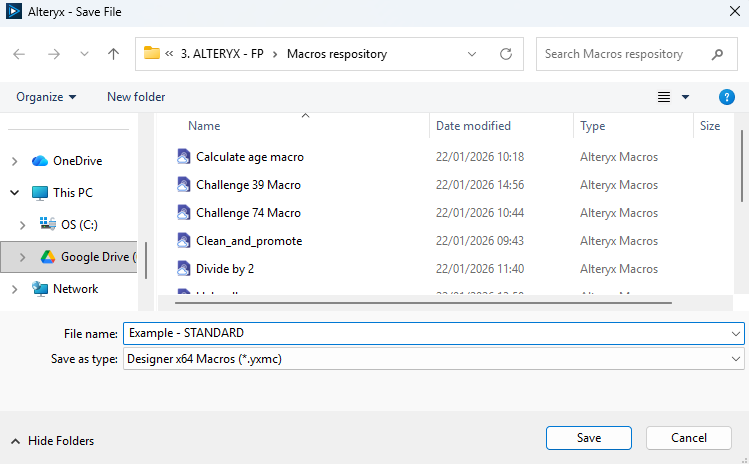Click the navigation pane scrollbar
The image size is (749, 464).
click(146, 260)
